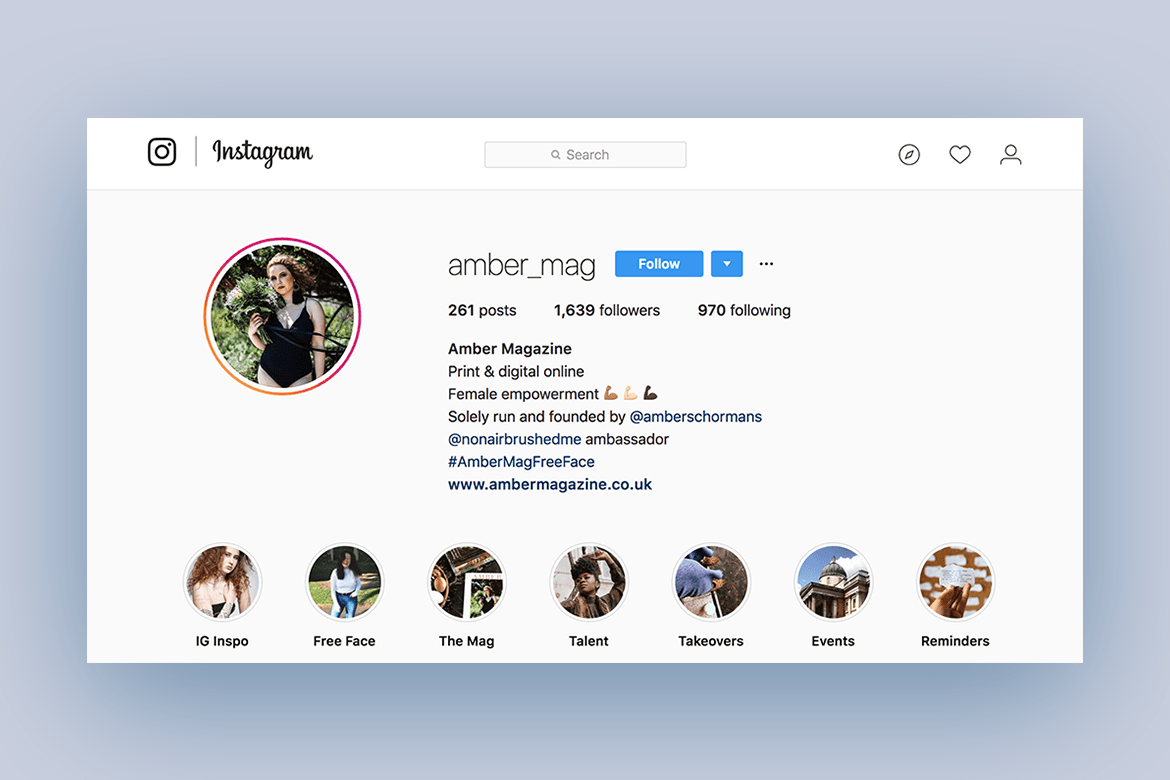Click the three-dot options icon beside Follow

(x=766, y=263)
